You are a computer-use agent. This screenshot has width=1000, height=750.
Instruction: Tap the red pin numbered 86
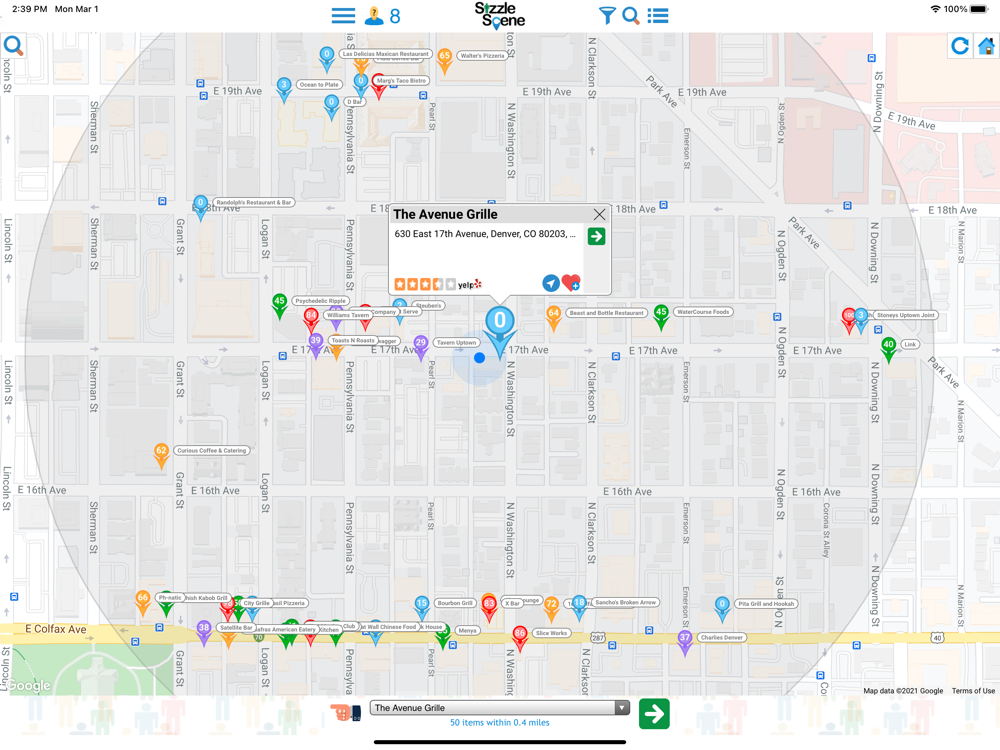520,638
